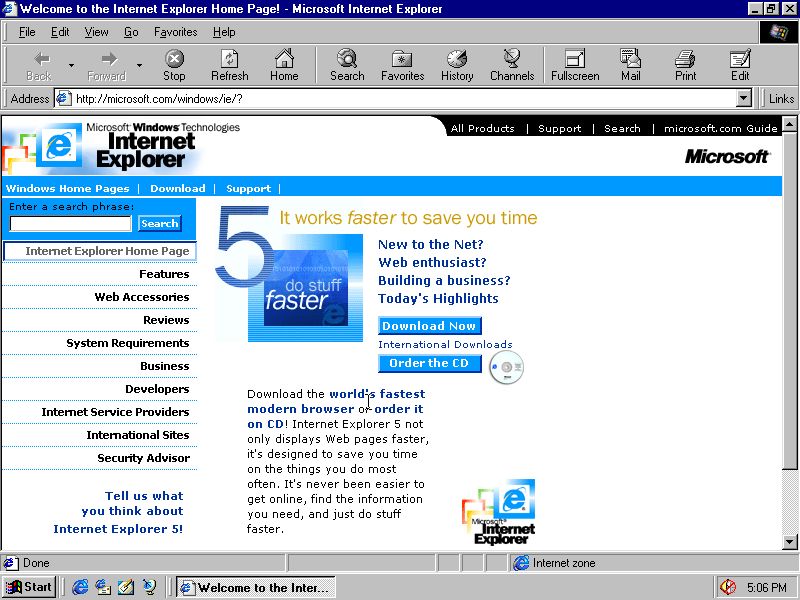Open the International Downloads link
Screen dimensions: 800x600
[445, 344]
